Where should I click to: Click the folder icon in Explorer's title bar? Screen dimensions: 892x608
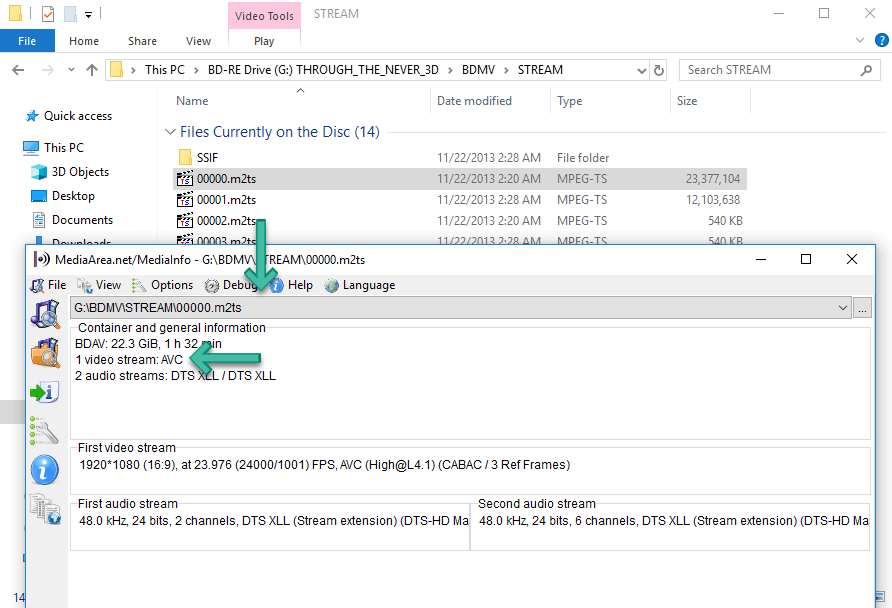tap(15, 13)
